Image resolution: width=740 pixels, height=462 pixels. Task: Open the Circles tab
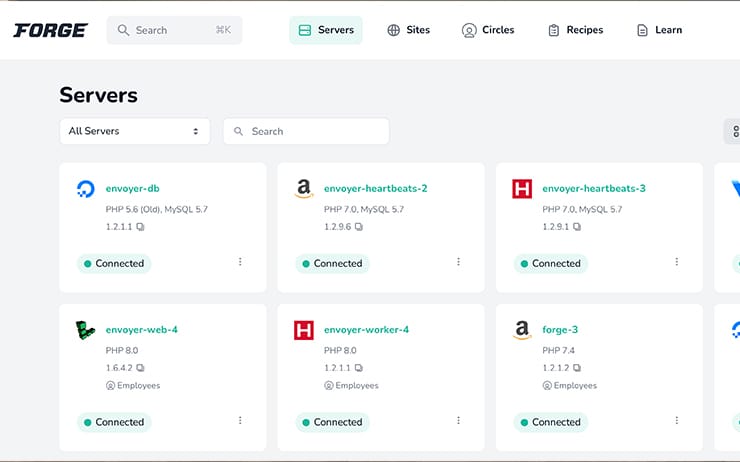[488, 30]
